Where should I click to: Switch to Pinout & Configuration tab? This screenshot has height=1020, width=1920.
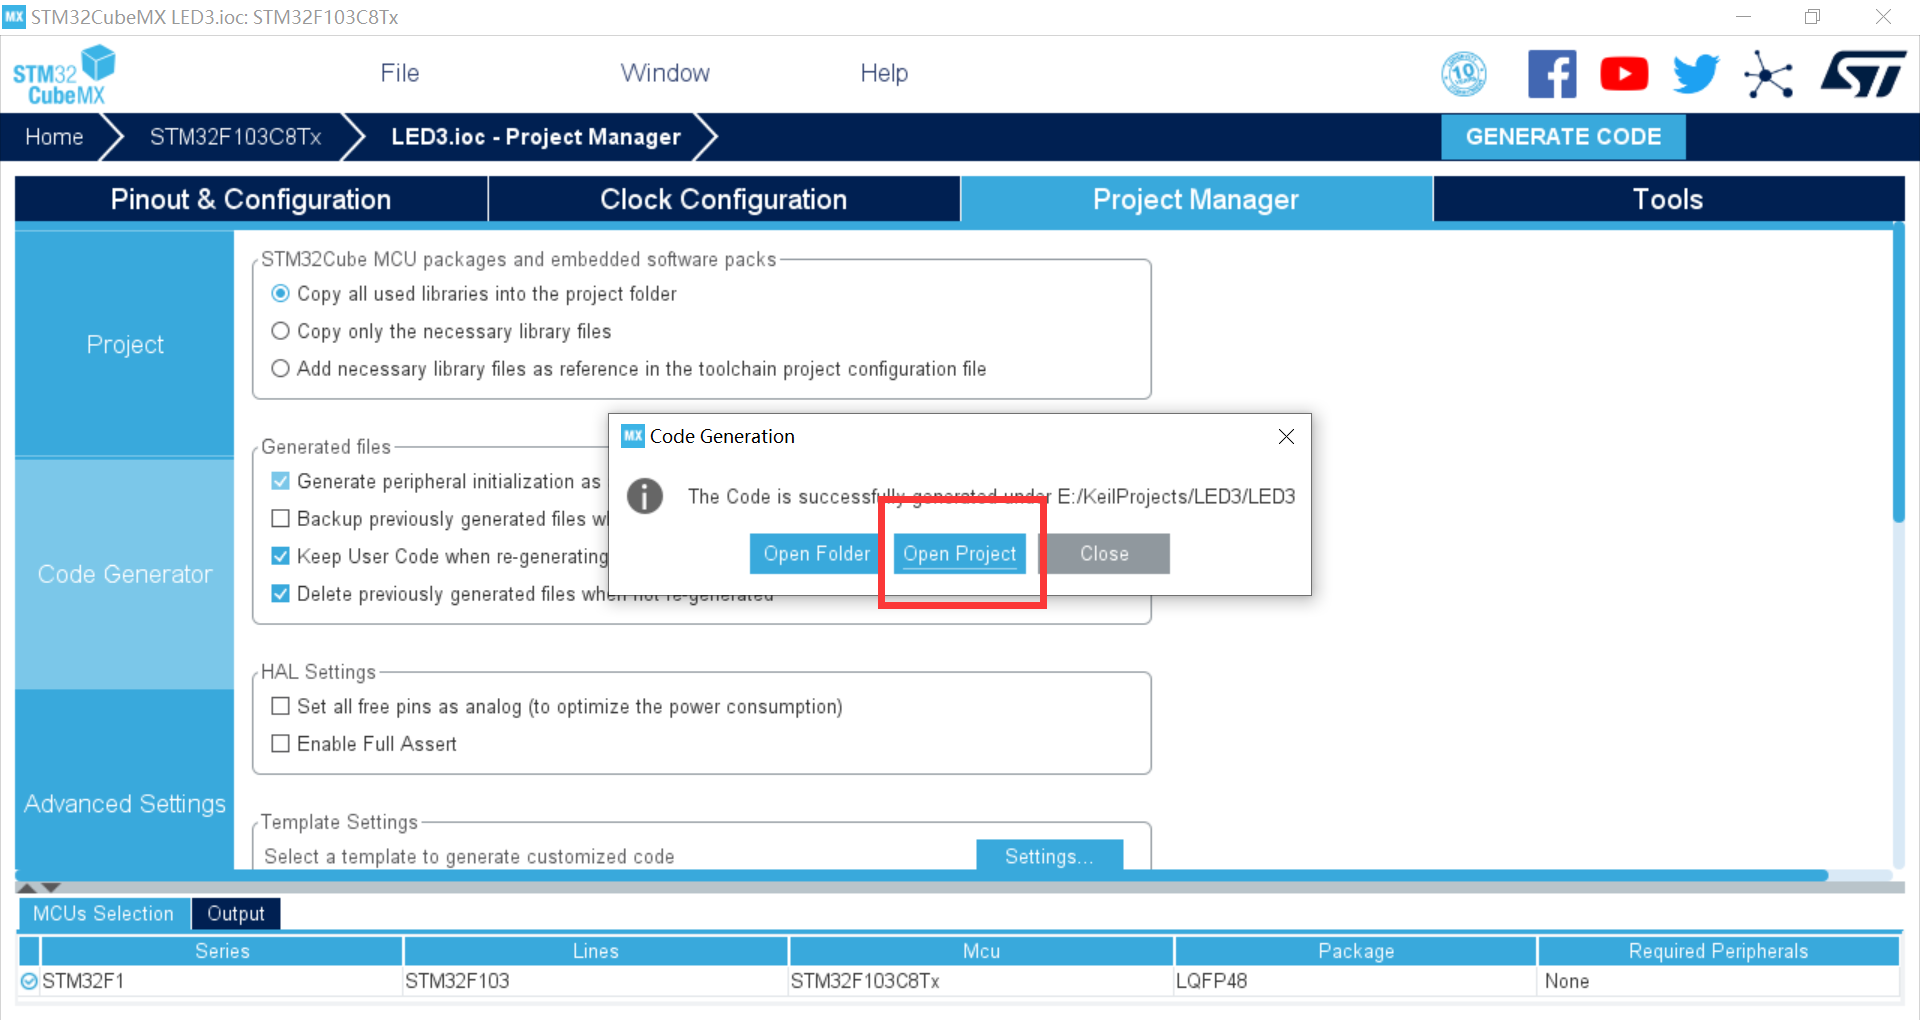pyautogui.click(x=251, y=199)
